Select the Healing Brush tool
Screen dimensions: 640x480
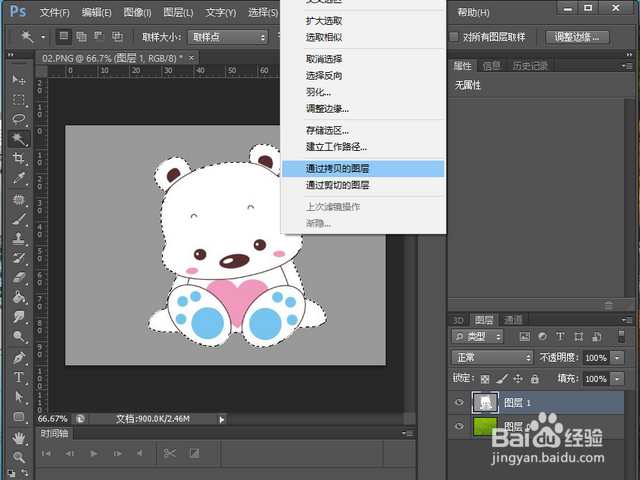point(19,200)
